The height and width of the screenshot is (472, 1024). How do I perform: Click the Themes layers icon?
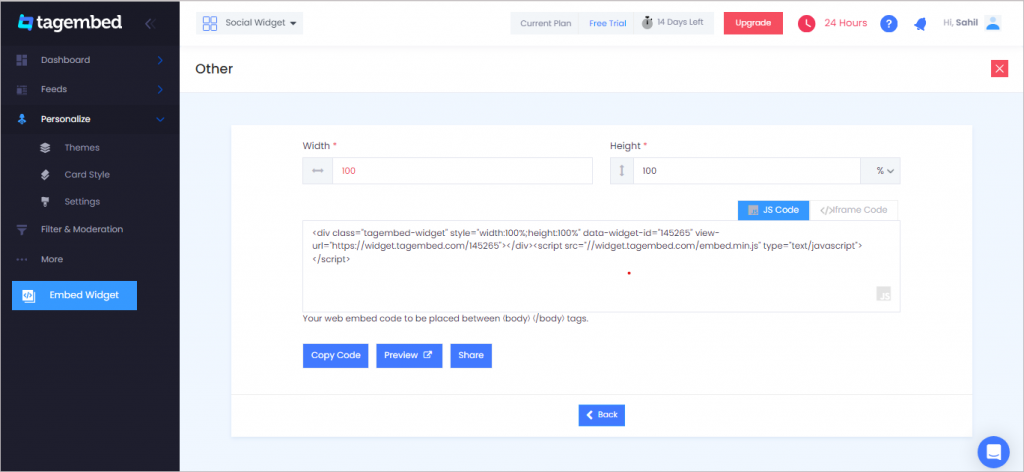45,148
